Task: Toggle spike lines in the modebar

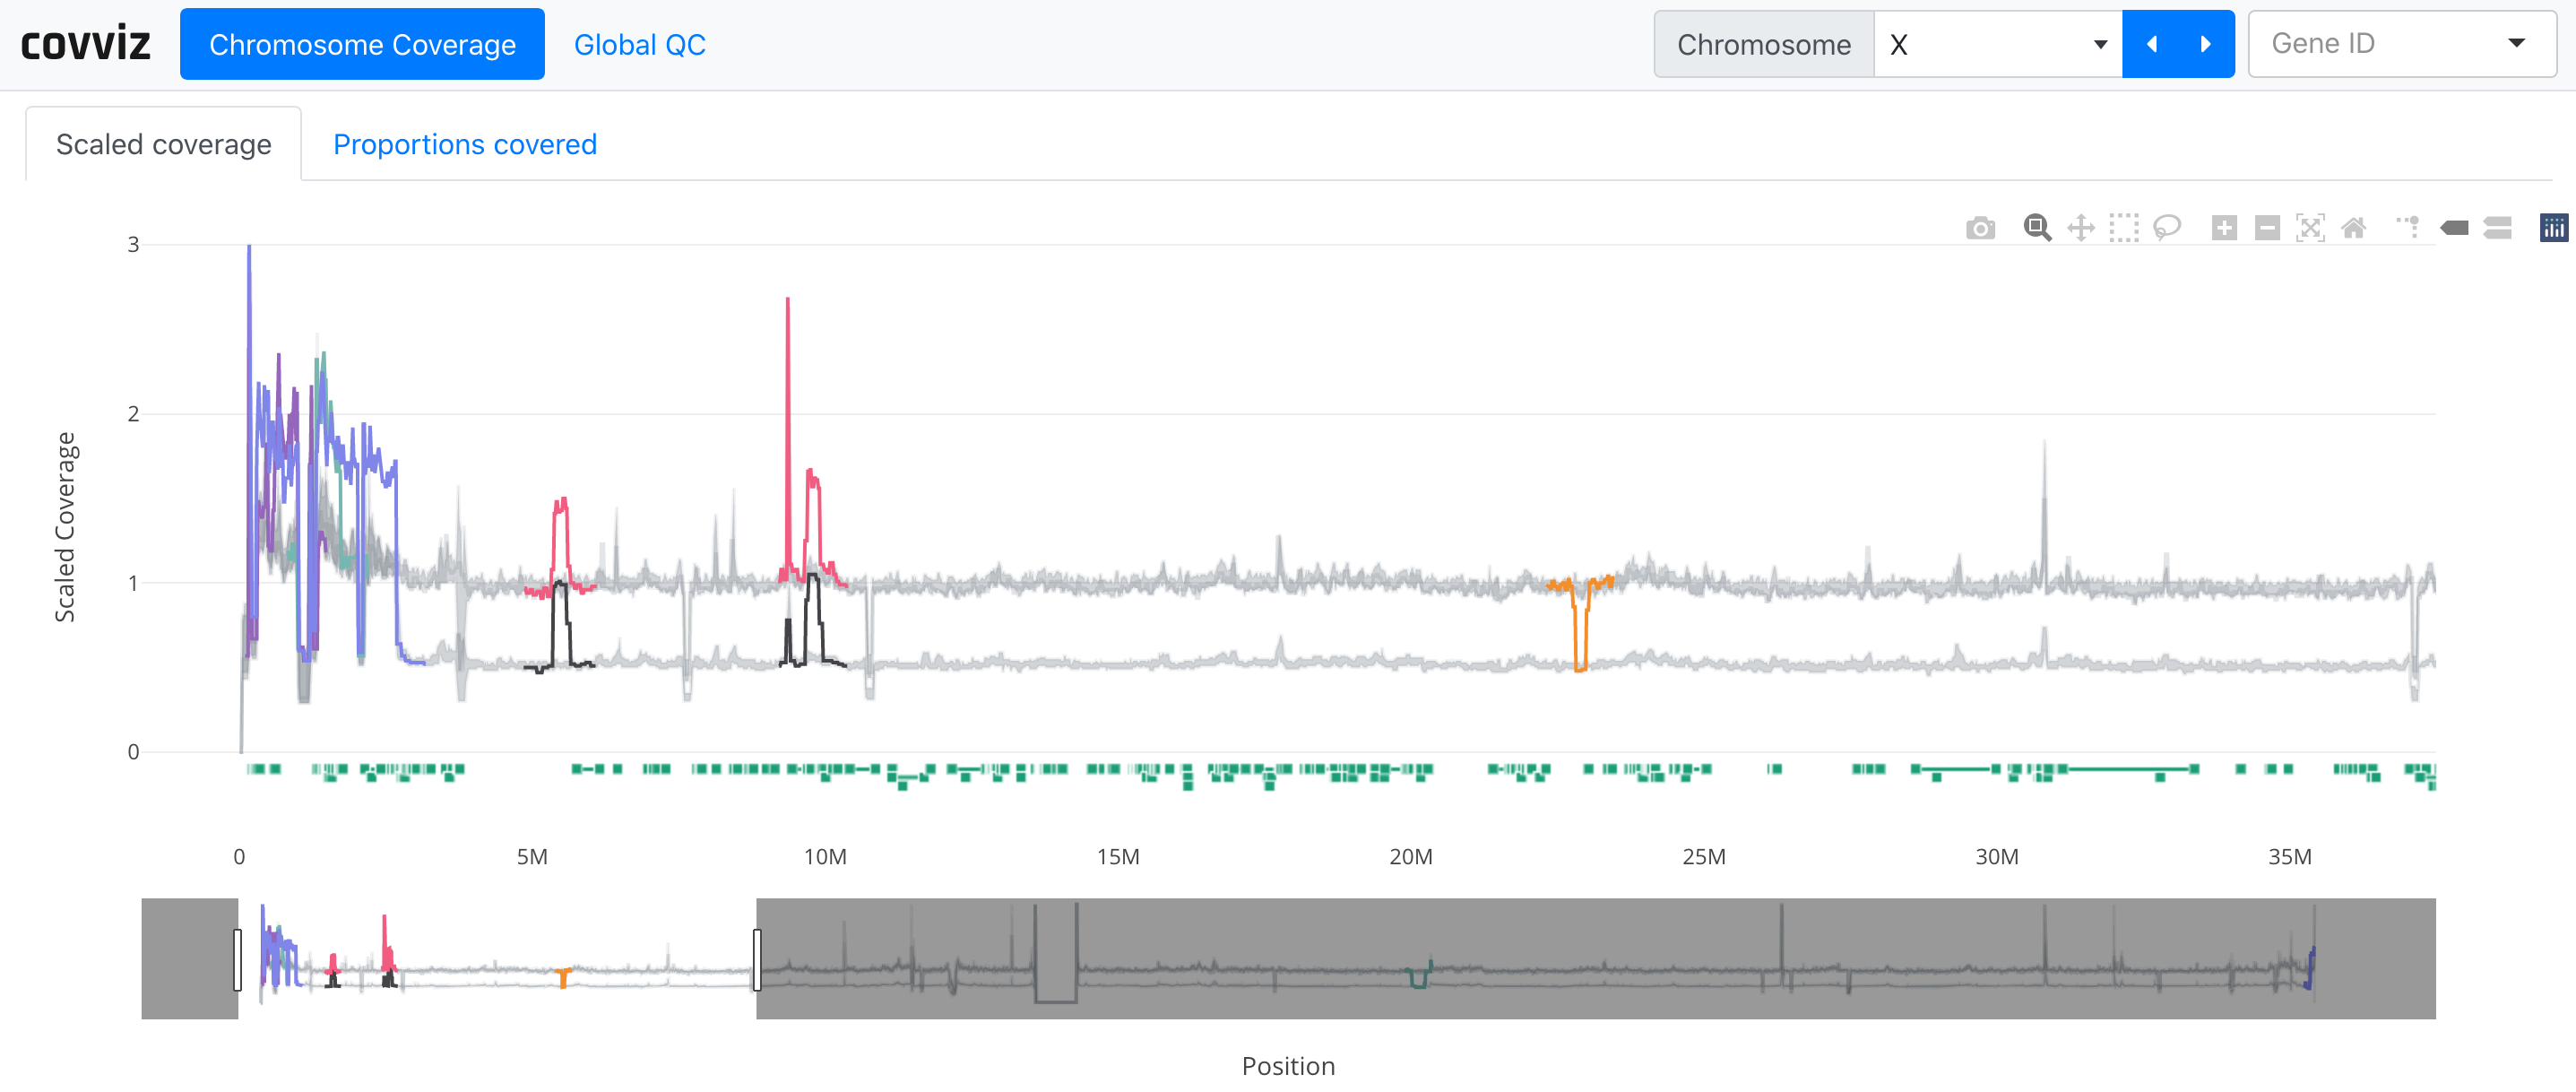Action: [2409, 228]
